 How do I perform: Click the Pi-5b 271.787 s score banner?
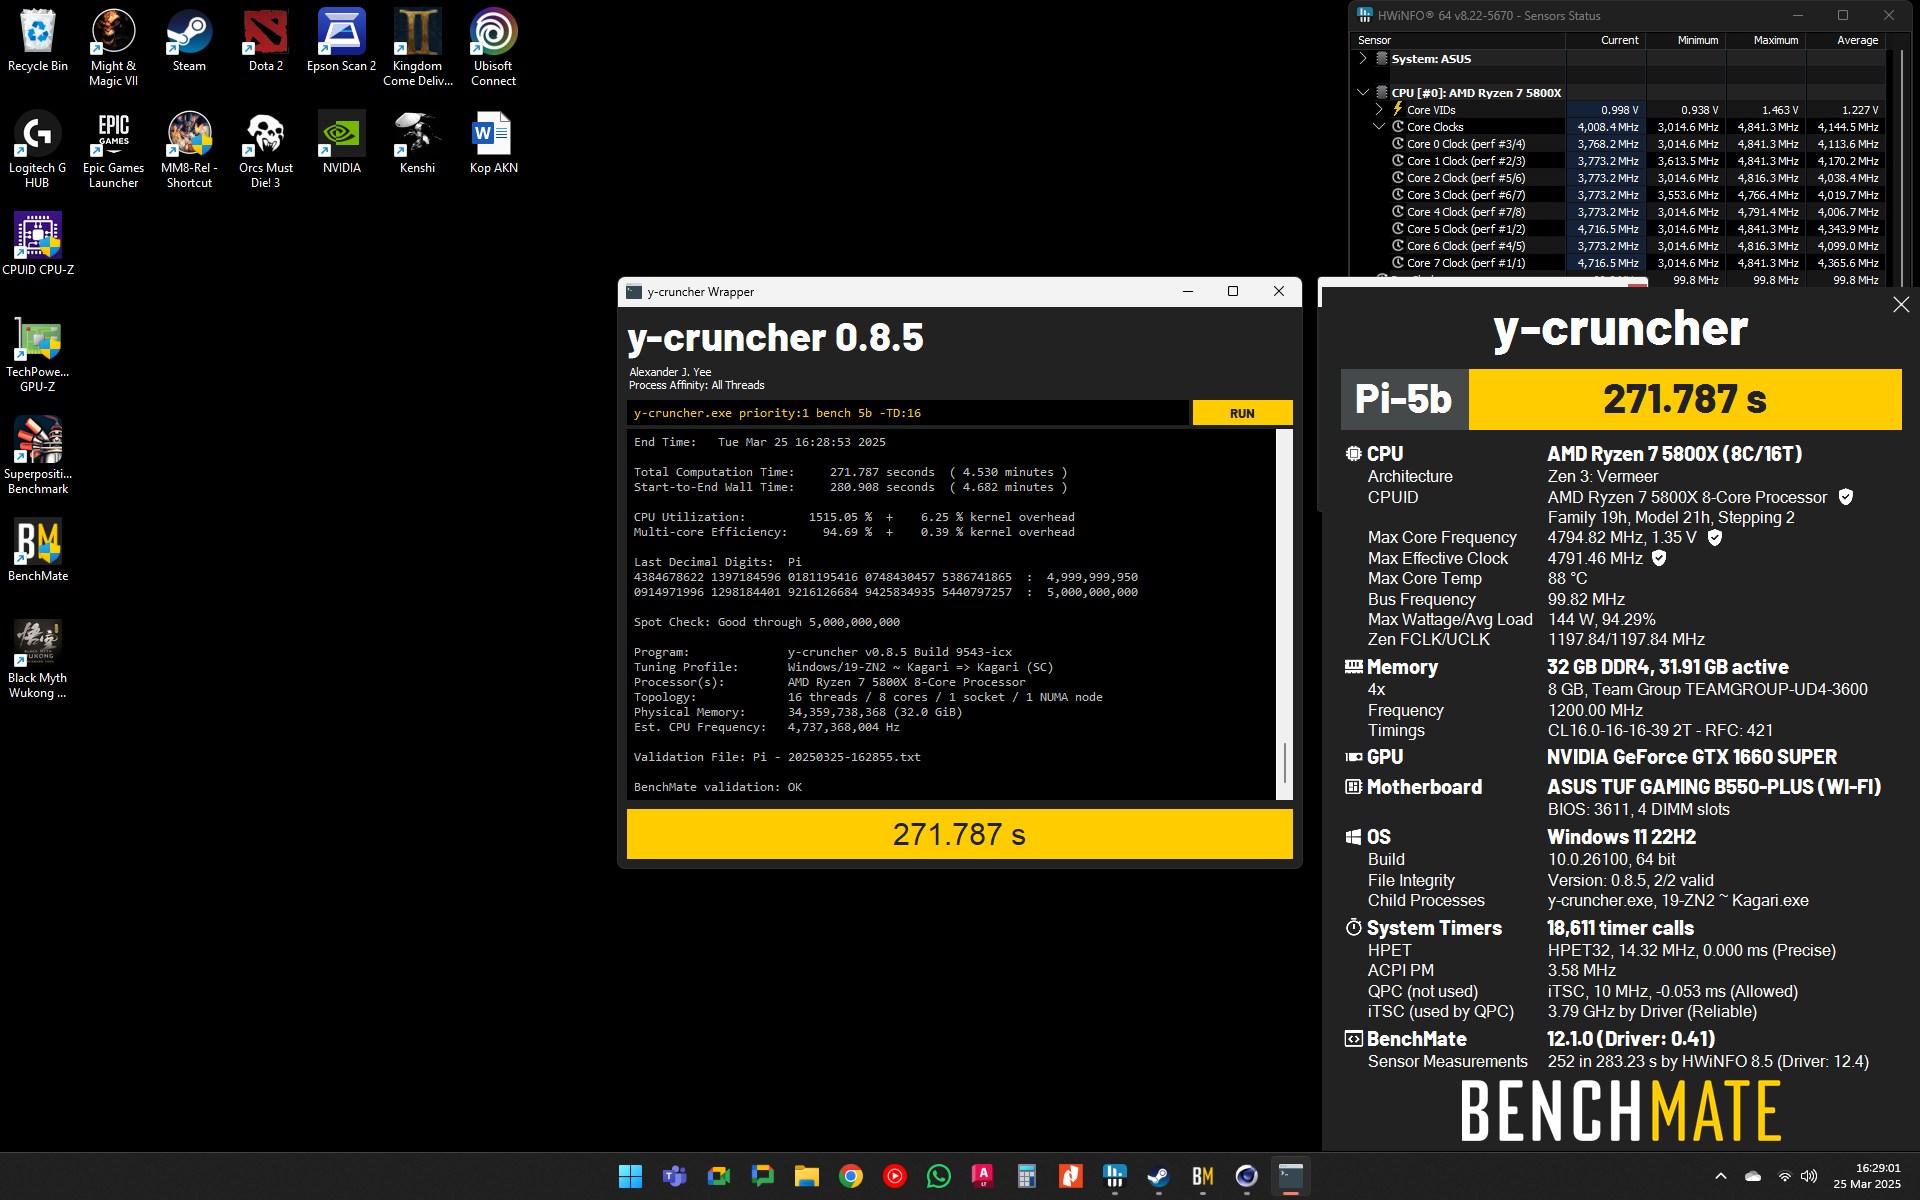(1621, 399)
